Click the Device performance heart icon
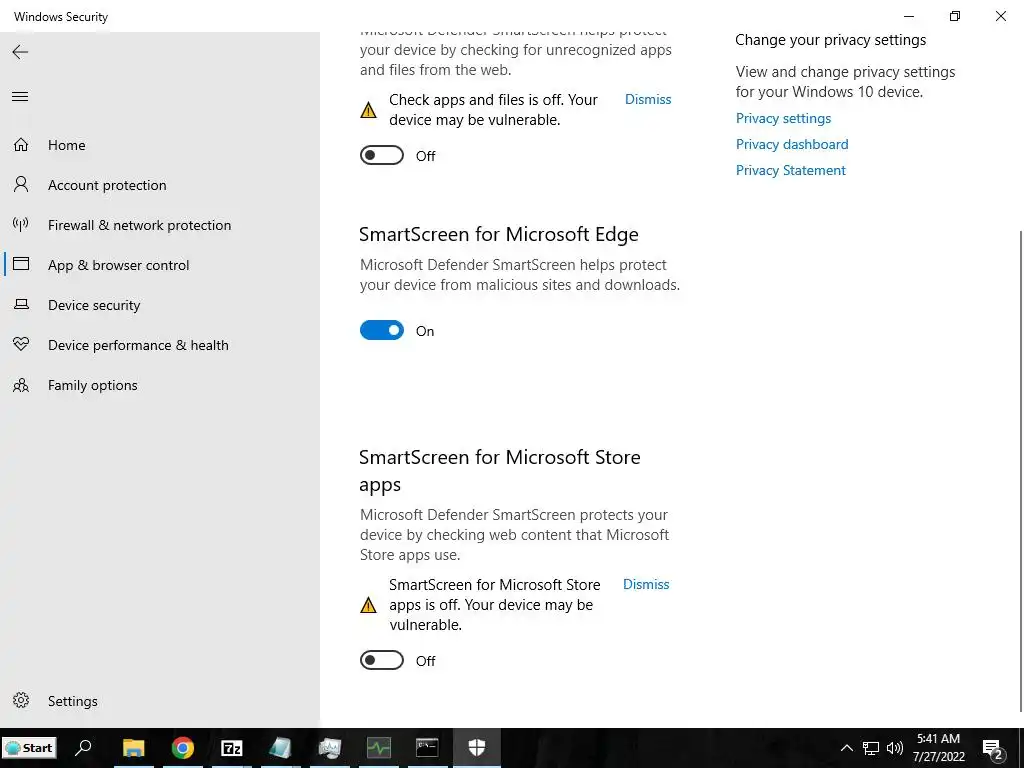 tap(21, 344)
